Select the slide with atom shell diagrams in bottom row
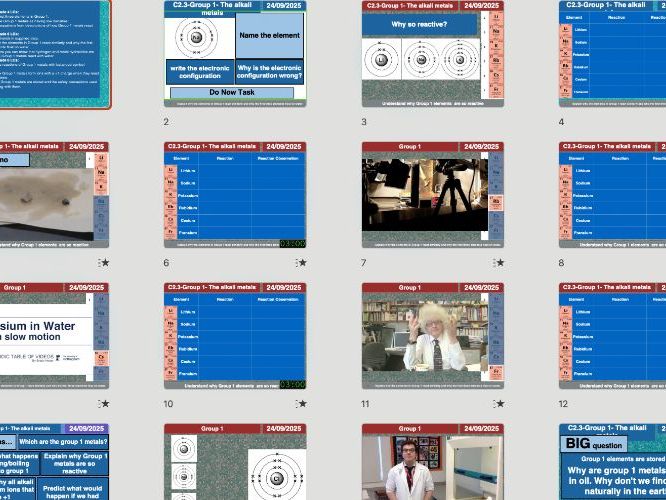 pos(235,462)
